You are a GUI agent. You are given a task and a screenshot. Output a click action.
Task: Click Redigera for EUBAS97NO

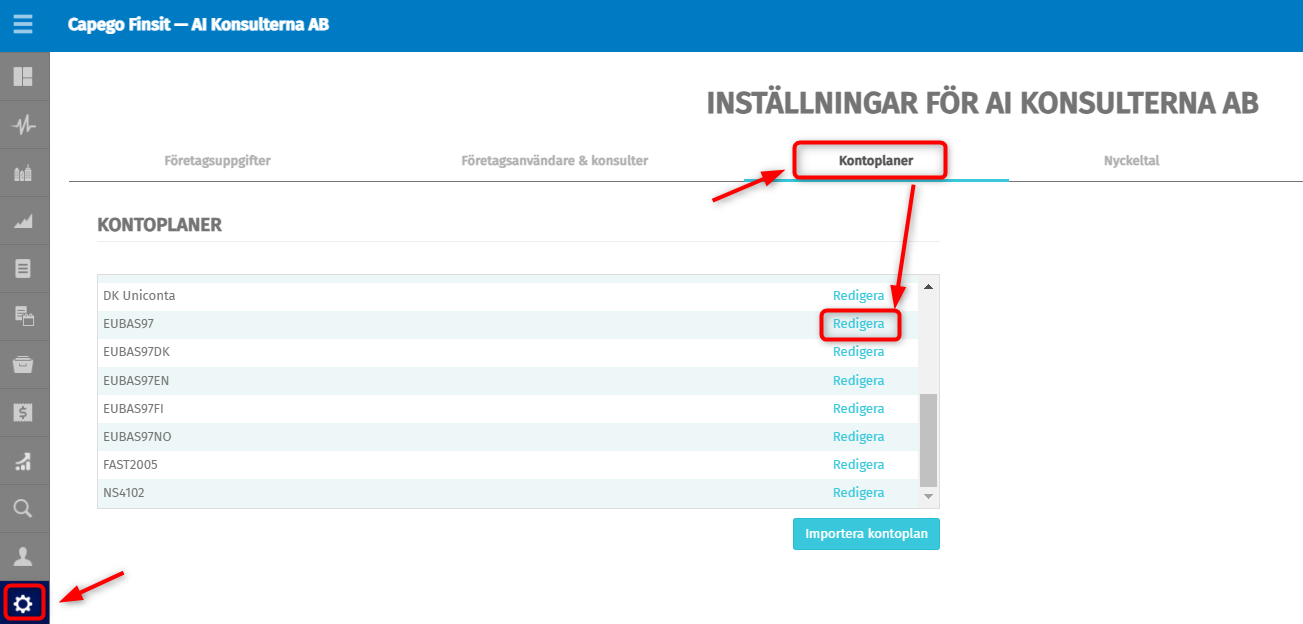859,436
